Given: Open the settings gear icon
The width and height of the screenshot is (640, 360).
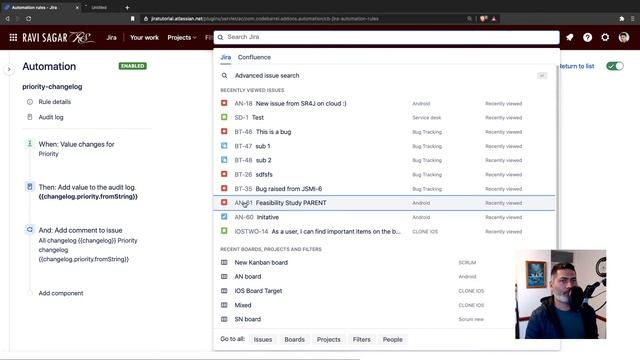Looking at the screenshot, I should 605,38.
